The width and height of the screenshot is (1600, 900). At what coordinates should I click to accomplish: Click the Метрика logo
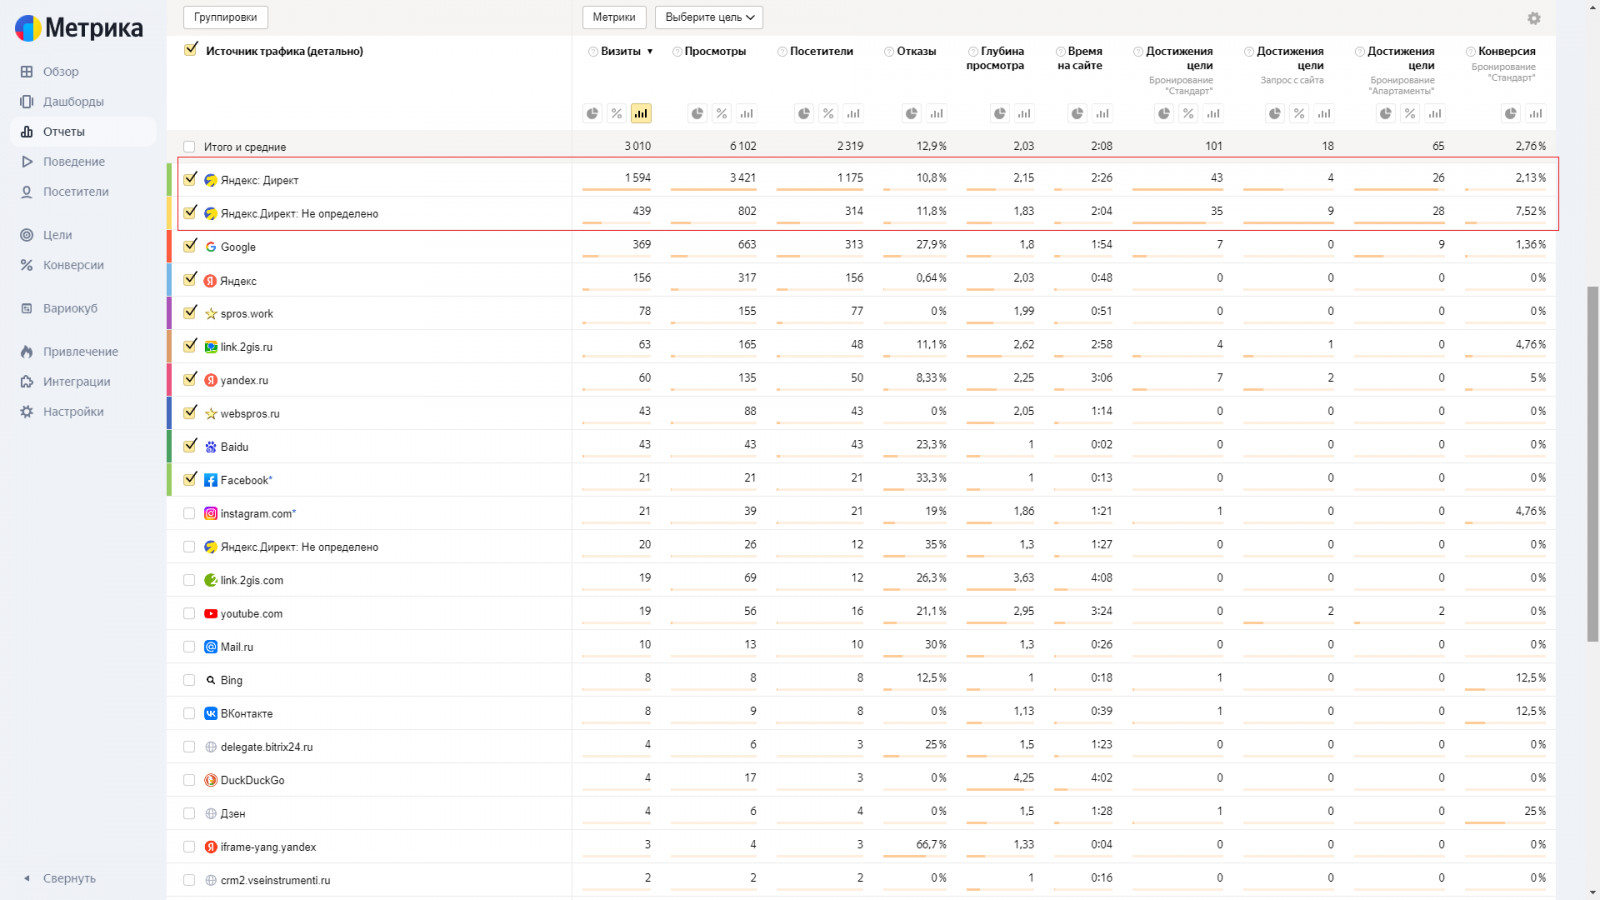pos(80,28)
